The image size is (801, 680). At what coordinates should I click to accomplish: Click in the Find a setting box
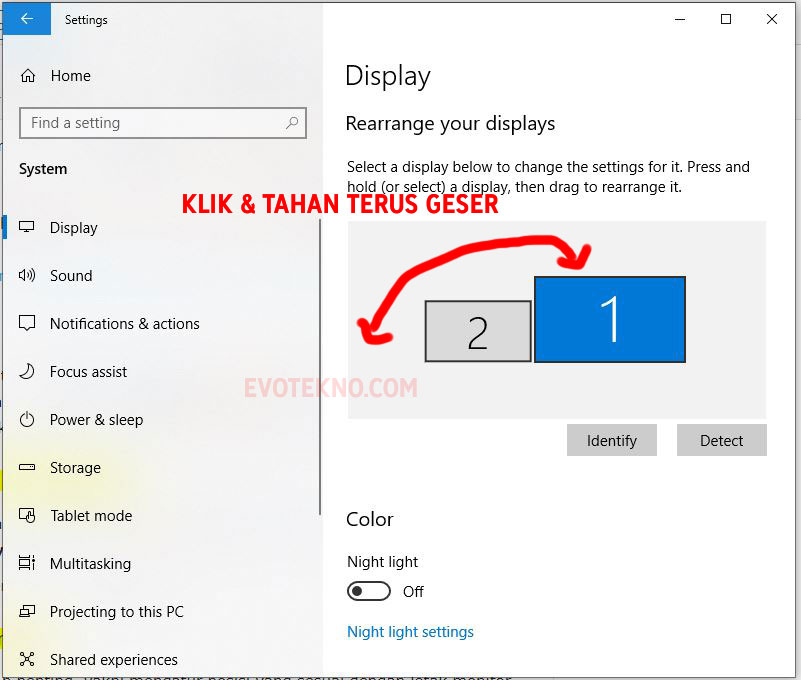(162, 123)
